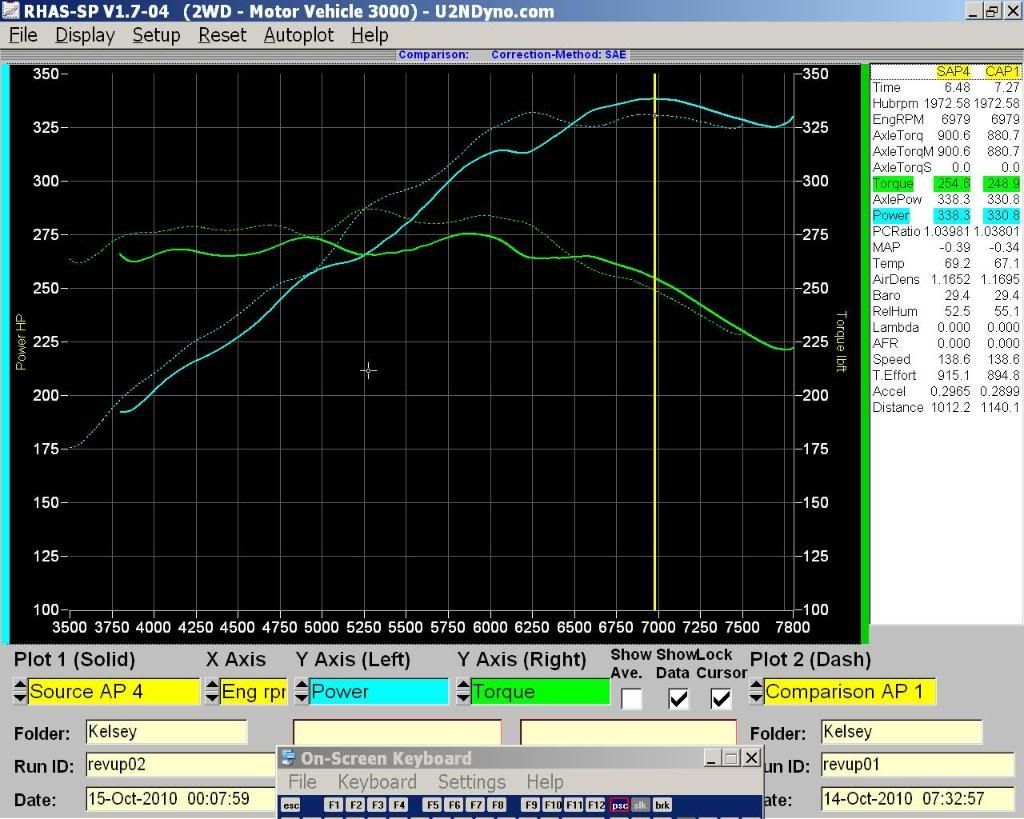The image size is (1024, 819).
Task: Close the On-Screen Keyboard window
Action: click(752, 758)
